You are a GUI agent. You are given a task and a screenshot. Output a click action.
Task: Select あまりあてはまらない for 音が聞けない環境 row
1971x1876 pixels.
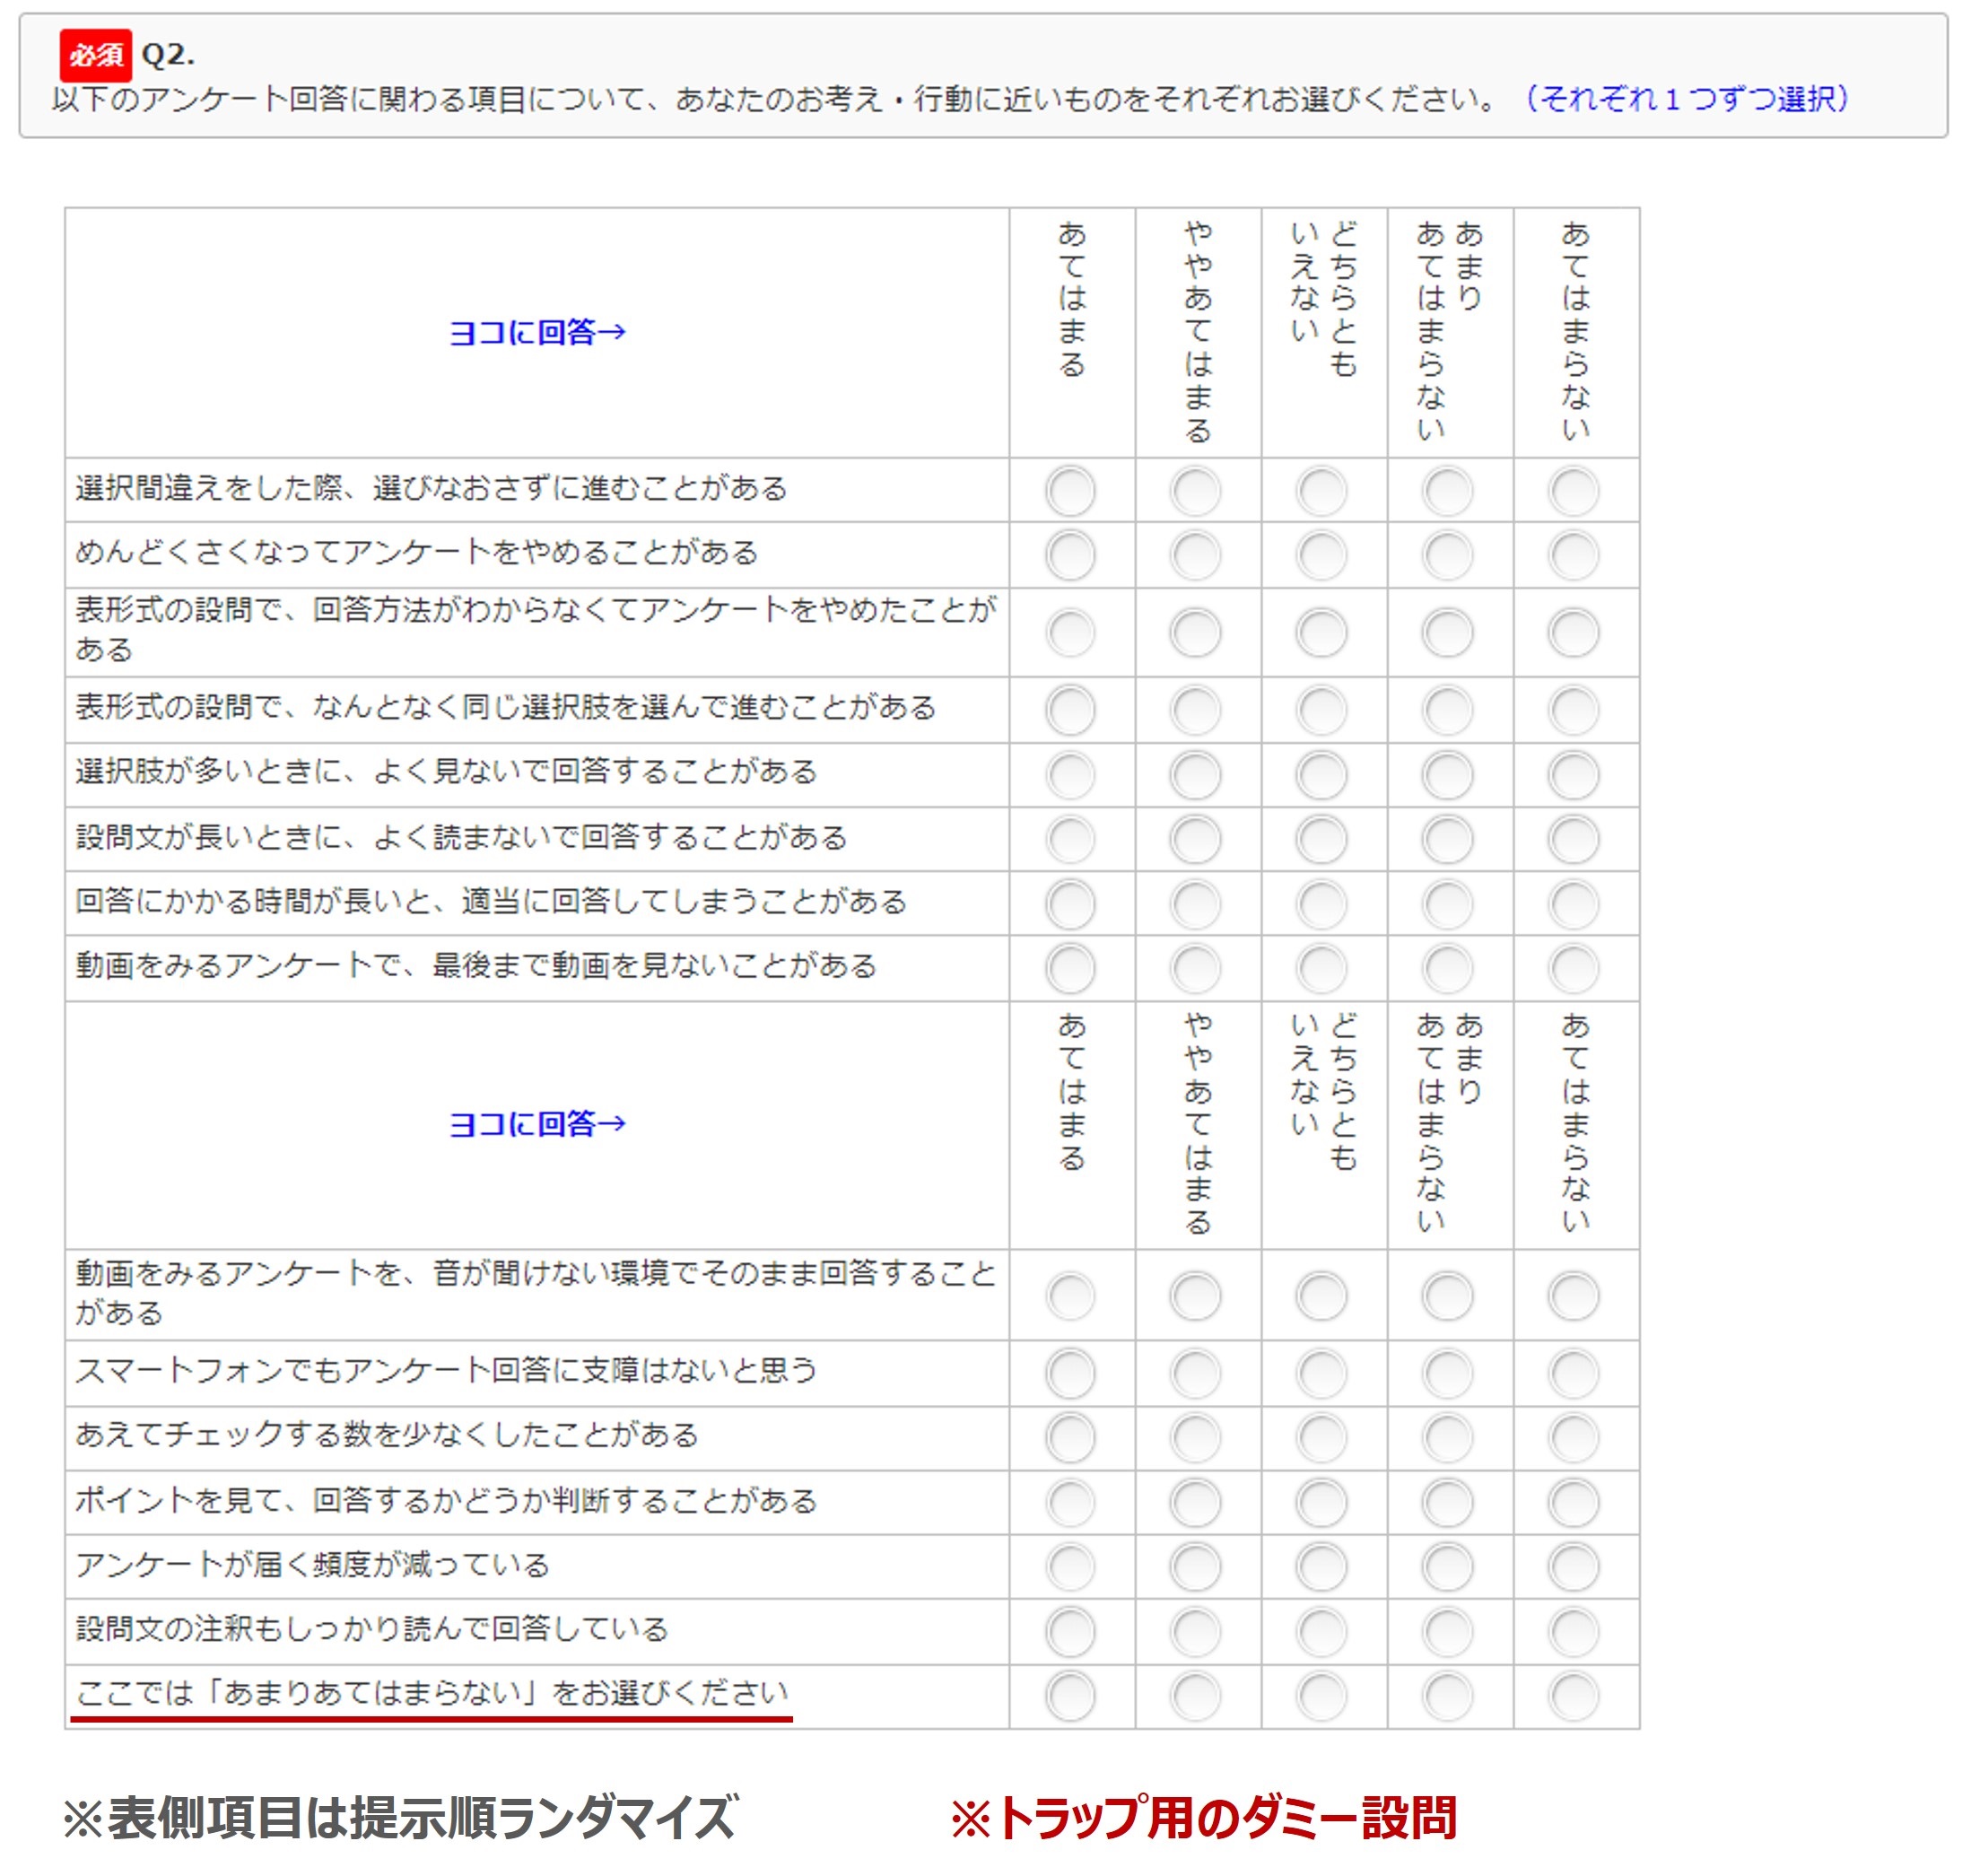click(x=1448, y=1296)
